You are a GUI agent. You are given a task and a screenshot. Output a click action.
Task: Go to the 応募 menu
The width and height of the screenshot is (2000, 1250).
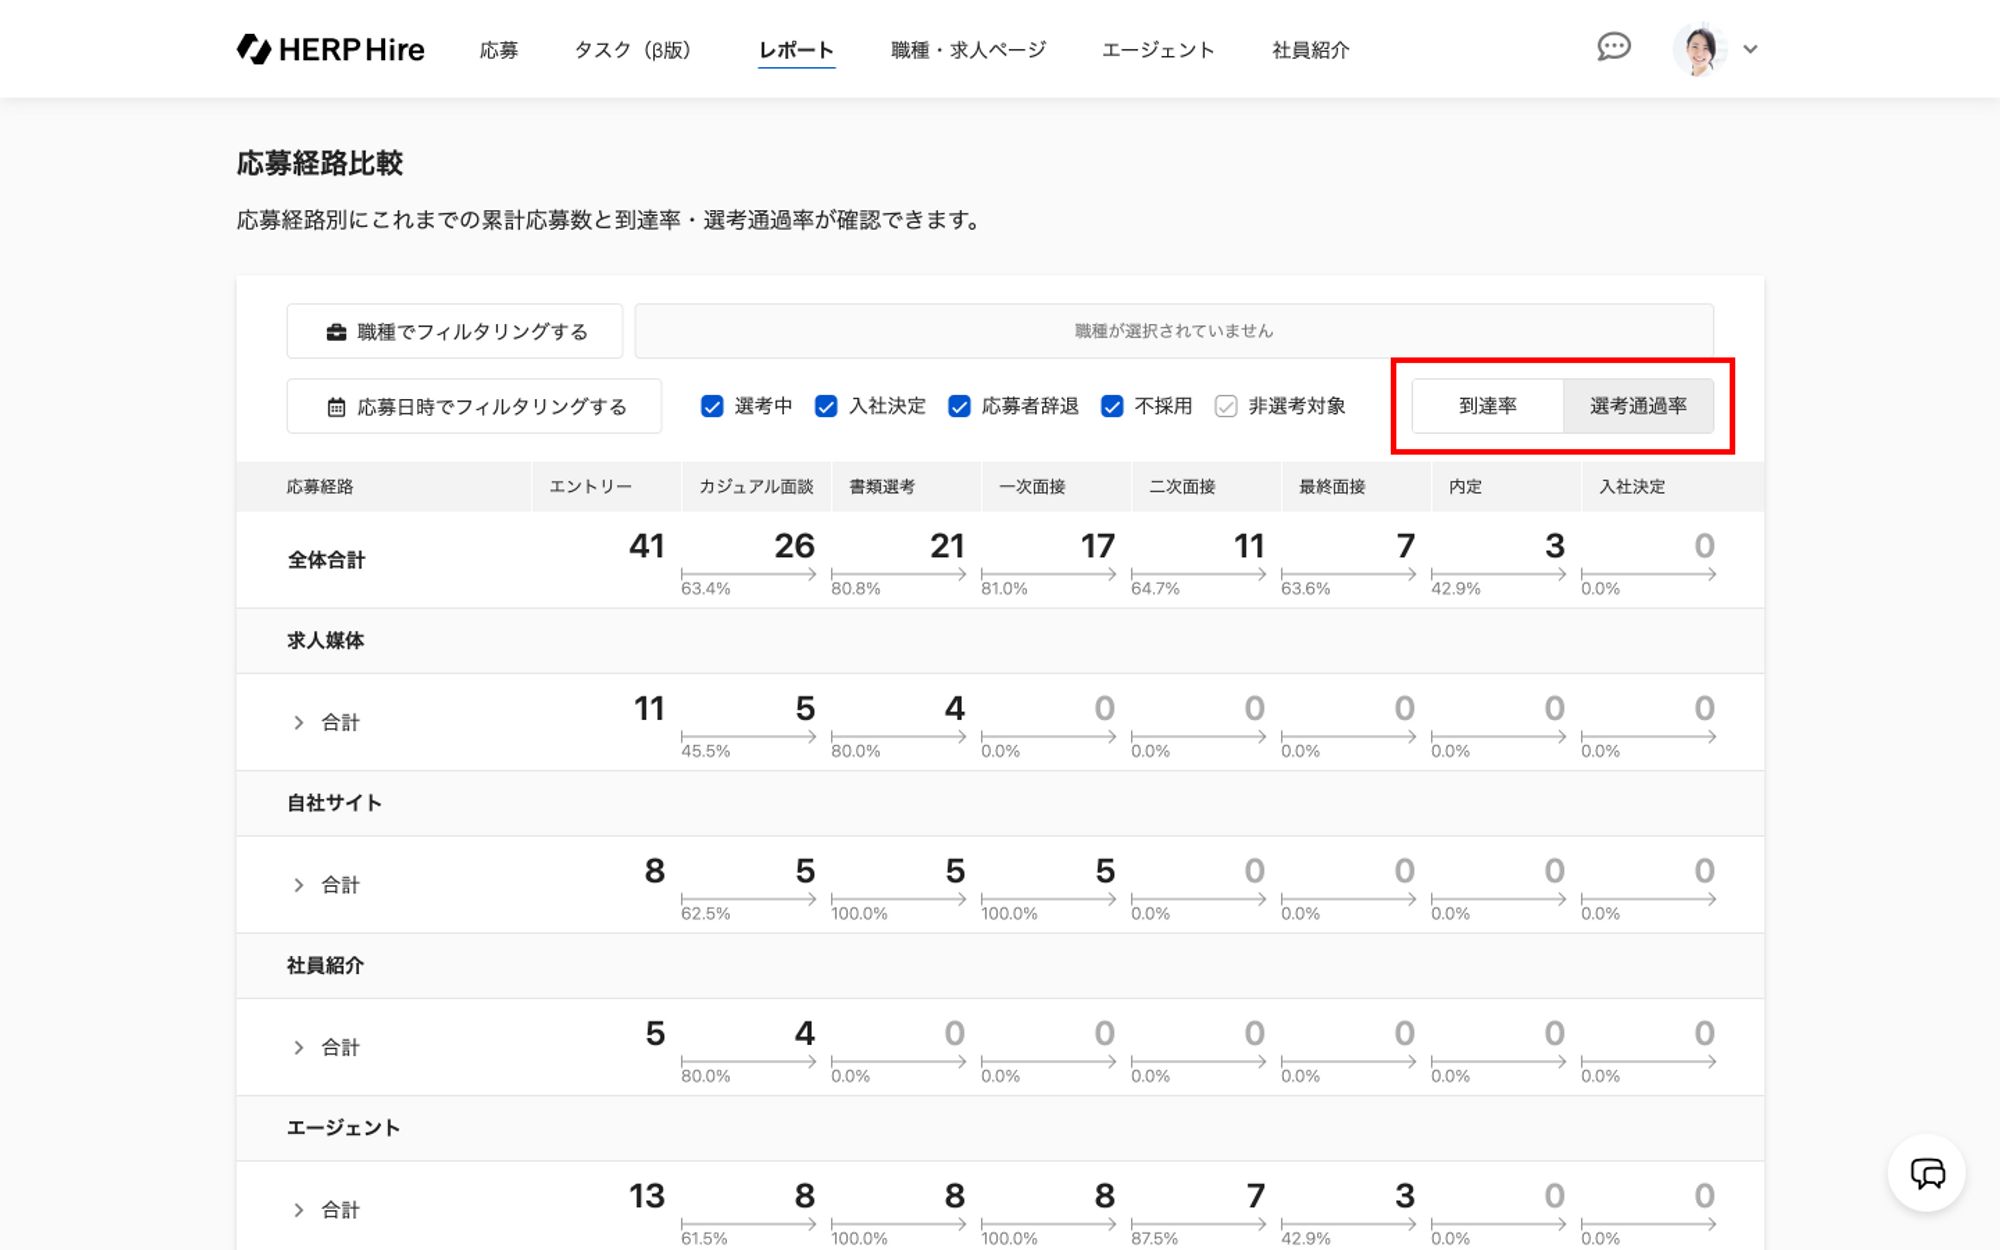pos(498,50)
